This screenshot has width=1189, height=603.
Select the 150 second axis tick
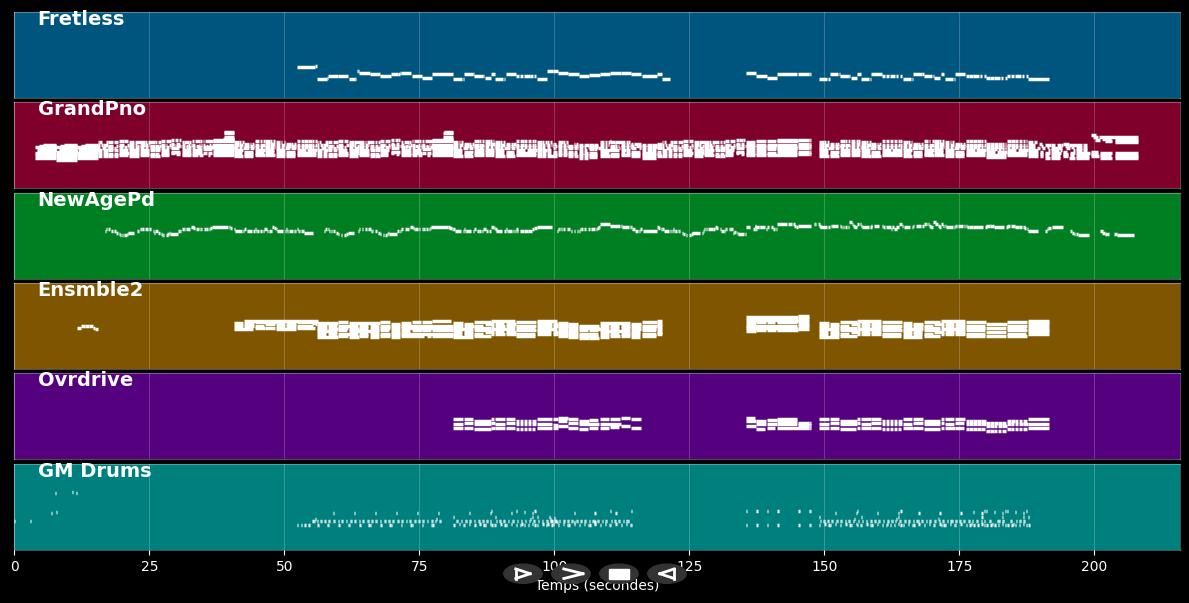(824, 566)
